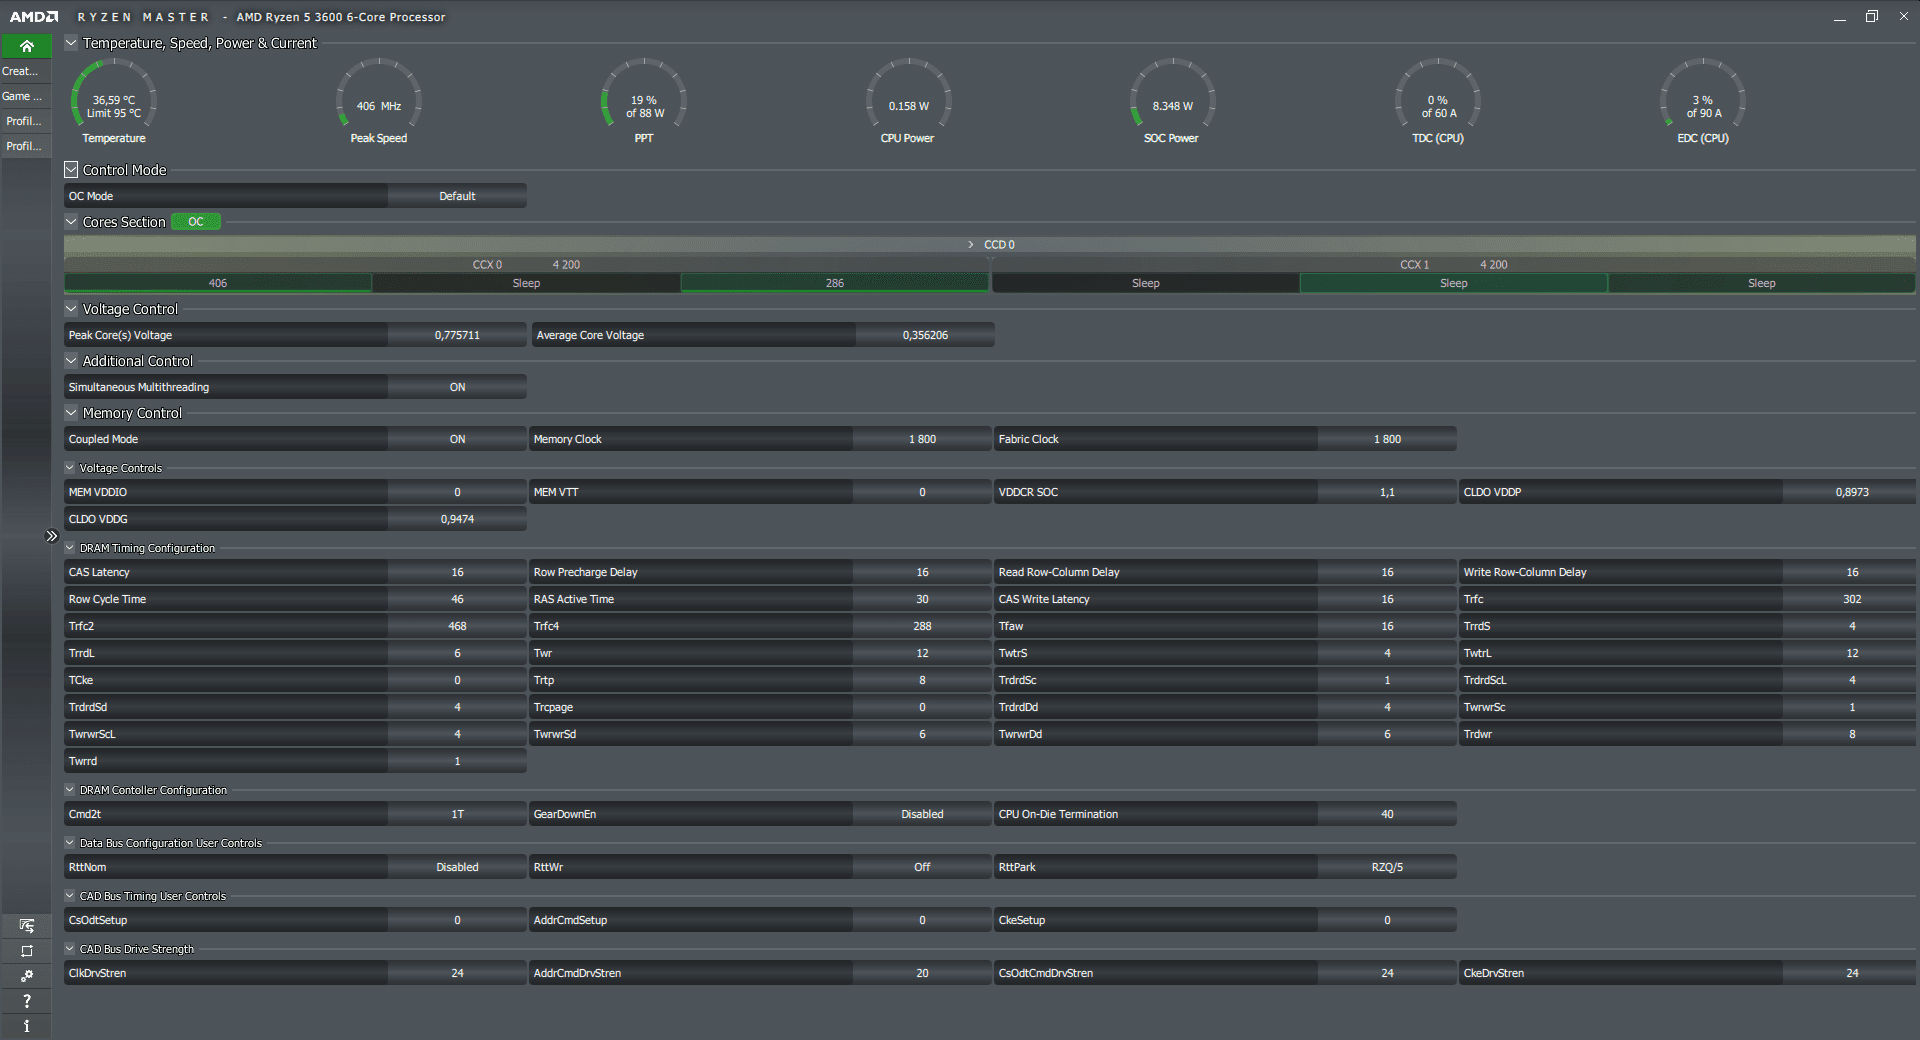Click the reset square-with-arrows sidebar icon

point(26,951)
